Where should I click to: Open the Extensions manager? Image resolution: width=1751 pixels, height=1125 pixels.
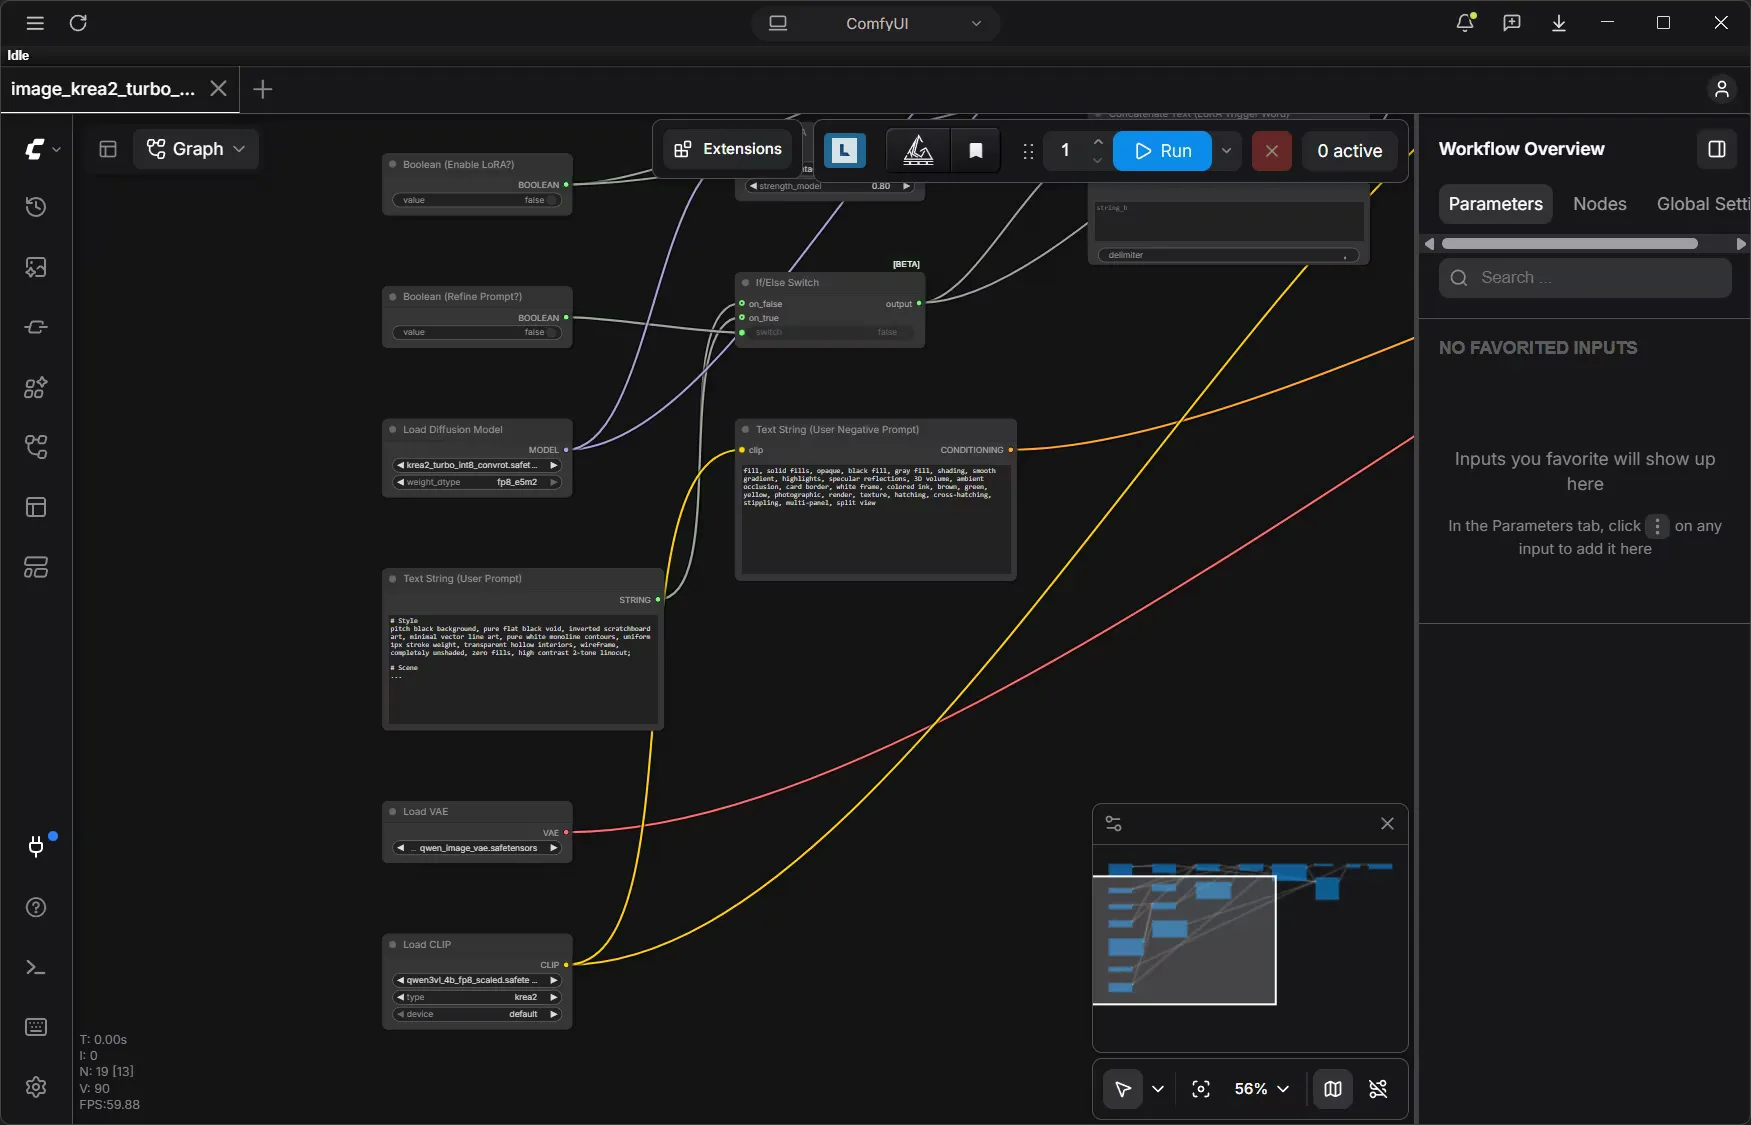coord(727,149)
